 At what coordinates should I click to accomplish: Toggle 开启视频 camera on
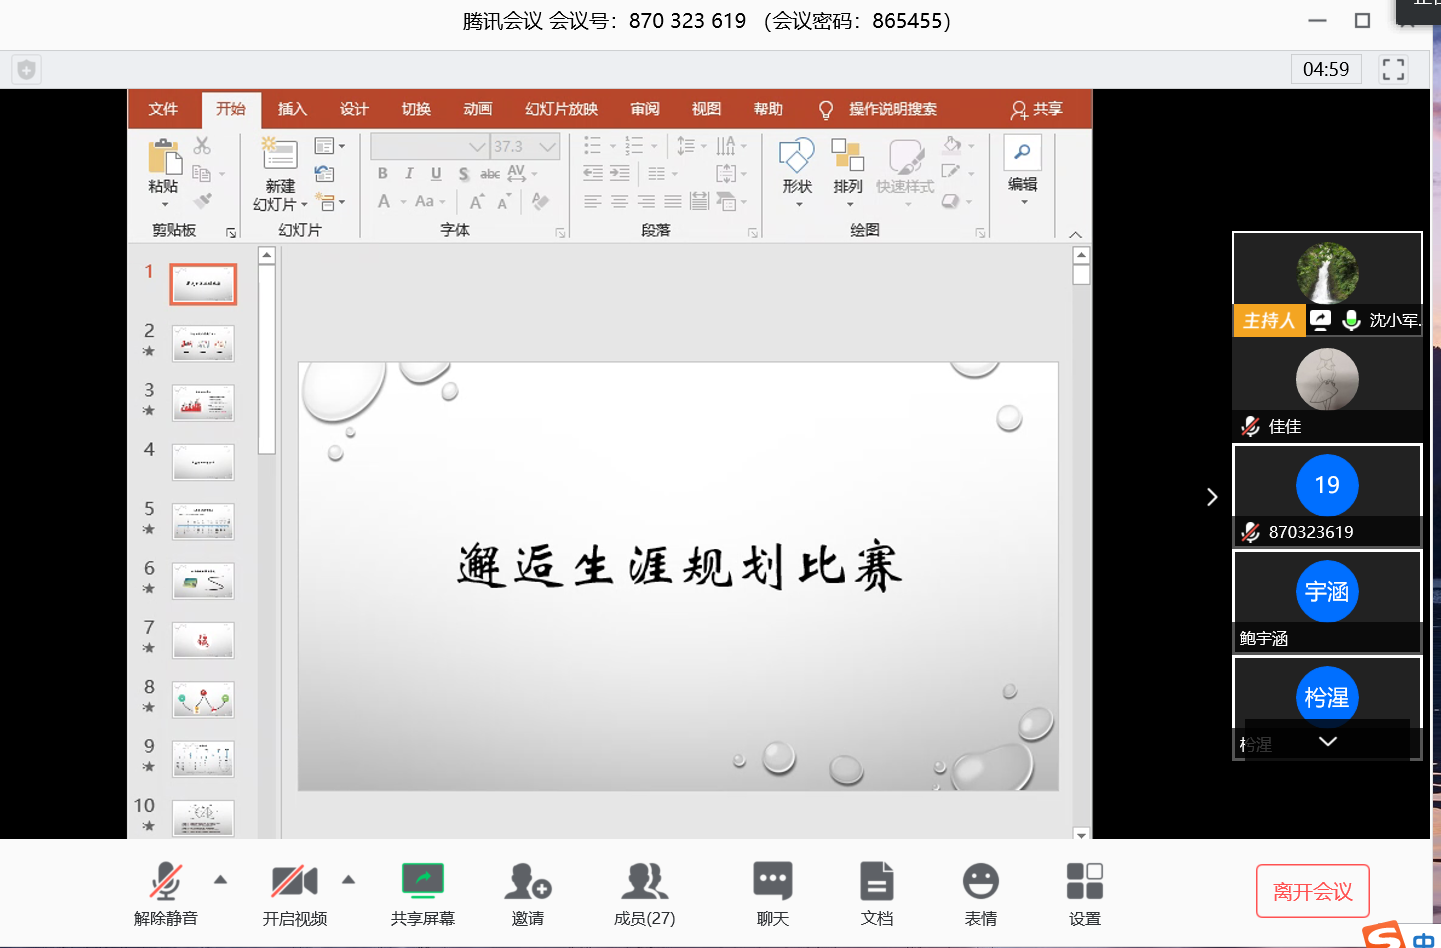294,883
